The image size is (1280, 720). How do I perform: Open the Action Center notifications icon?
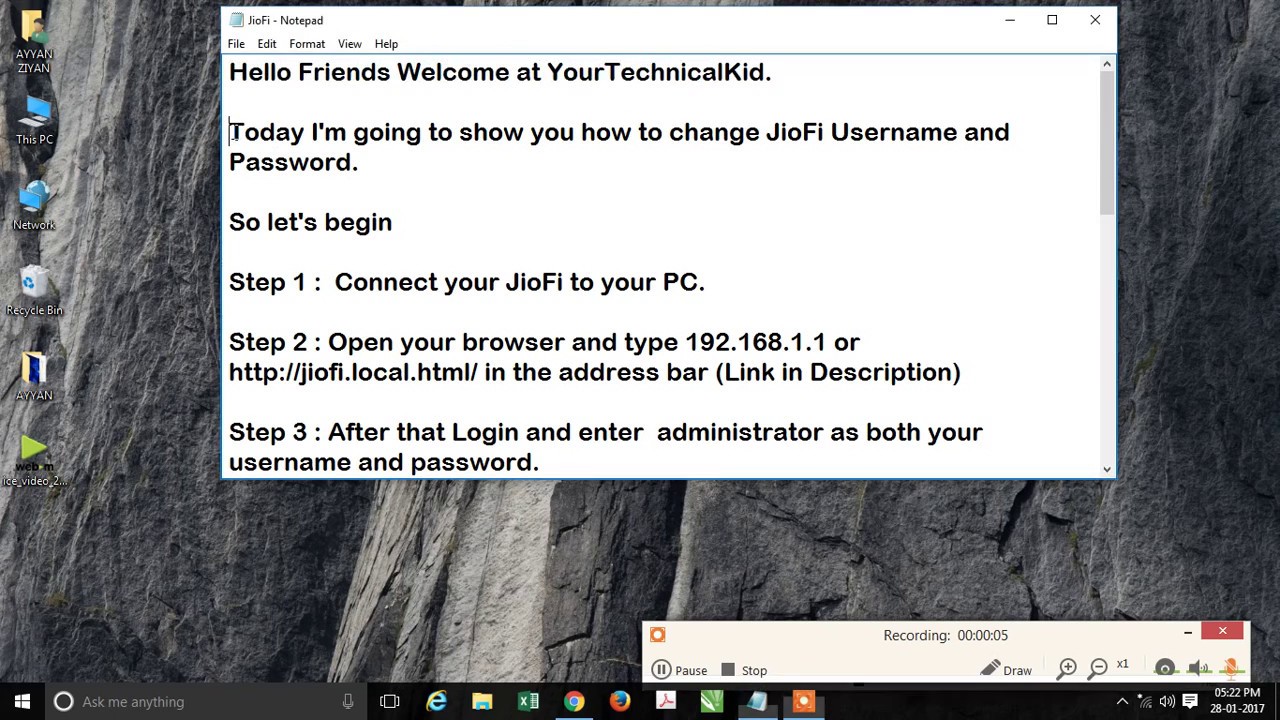[1190, 702]
